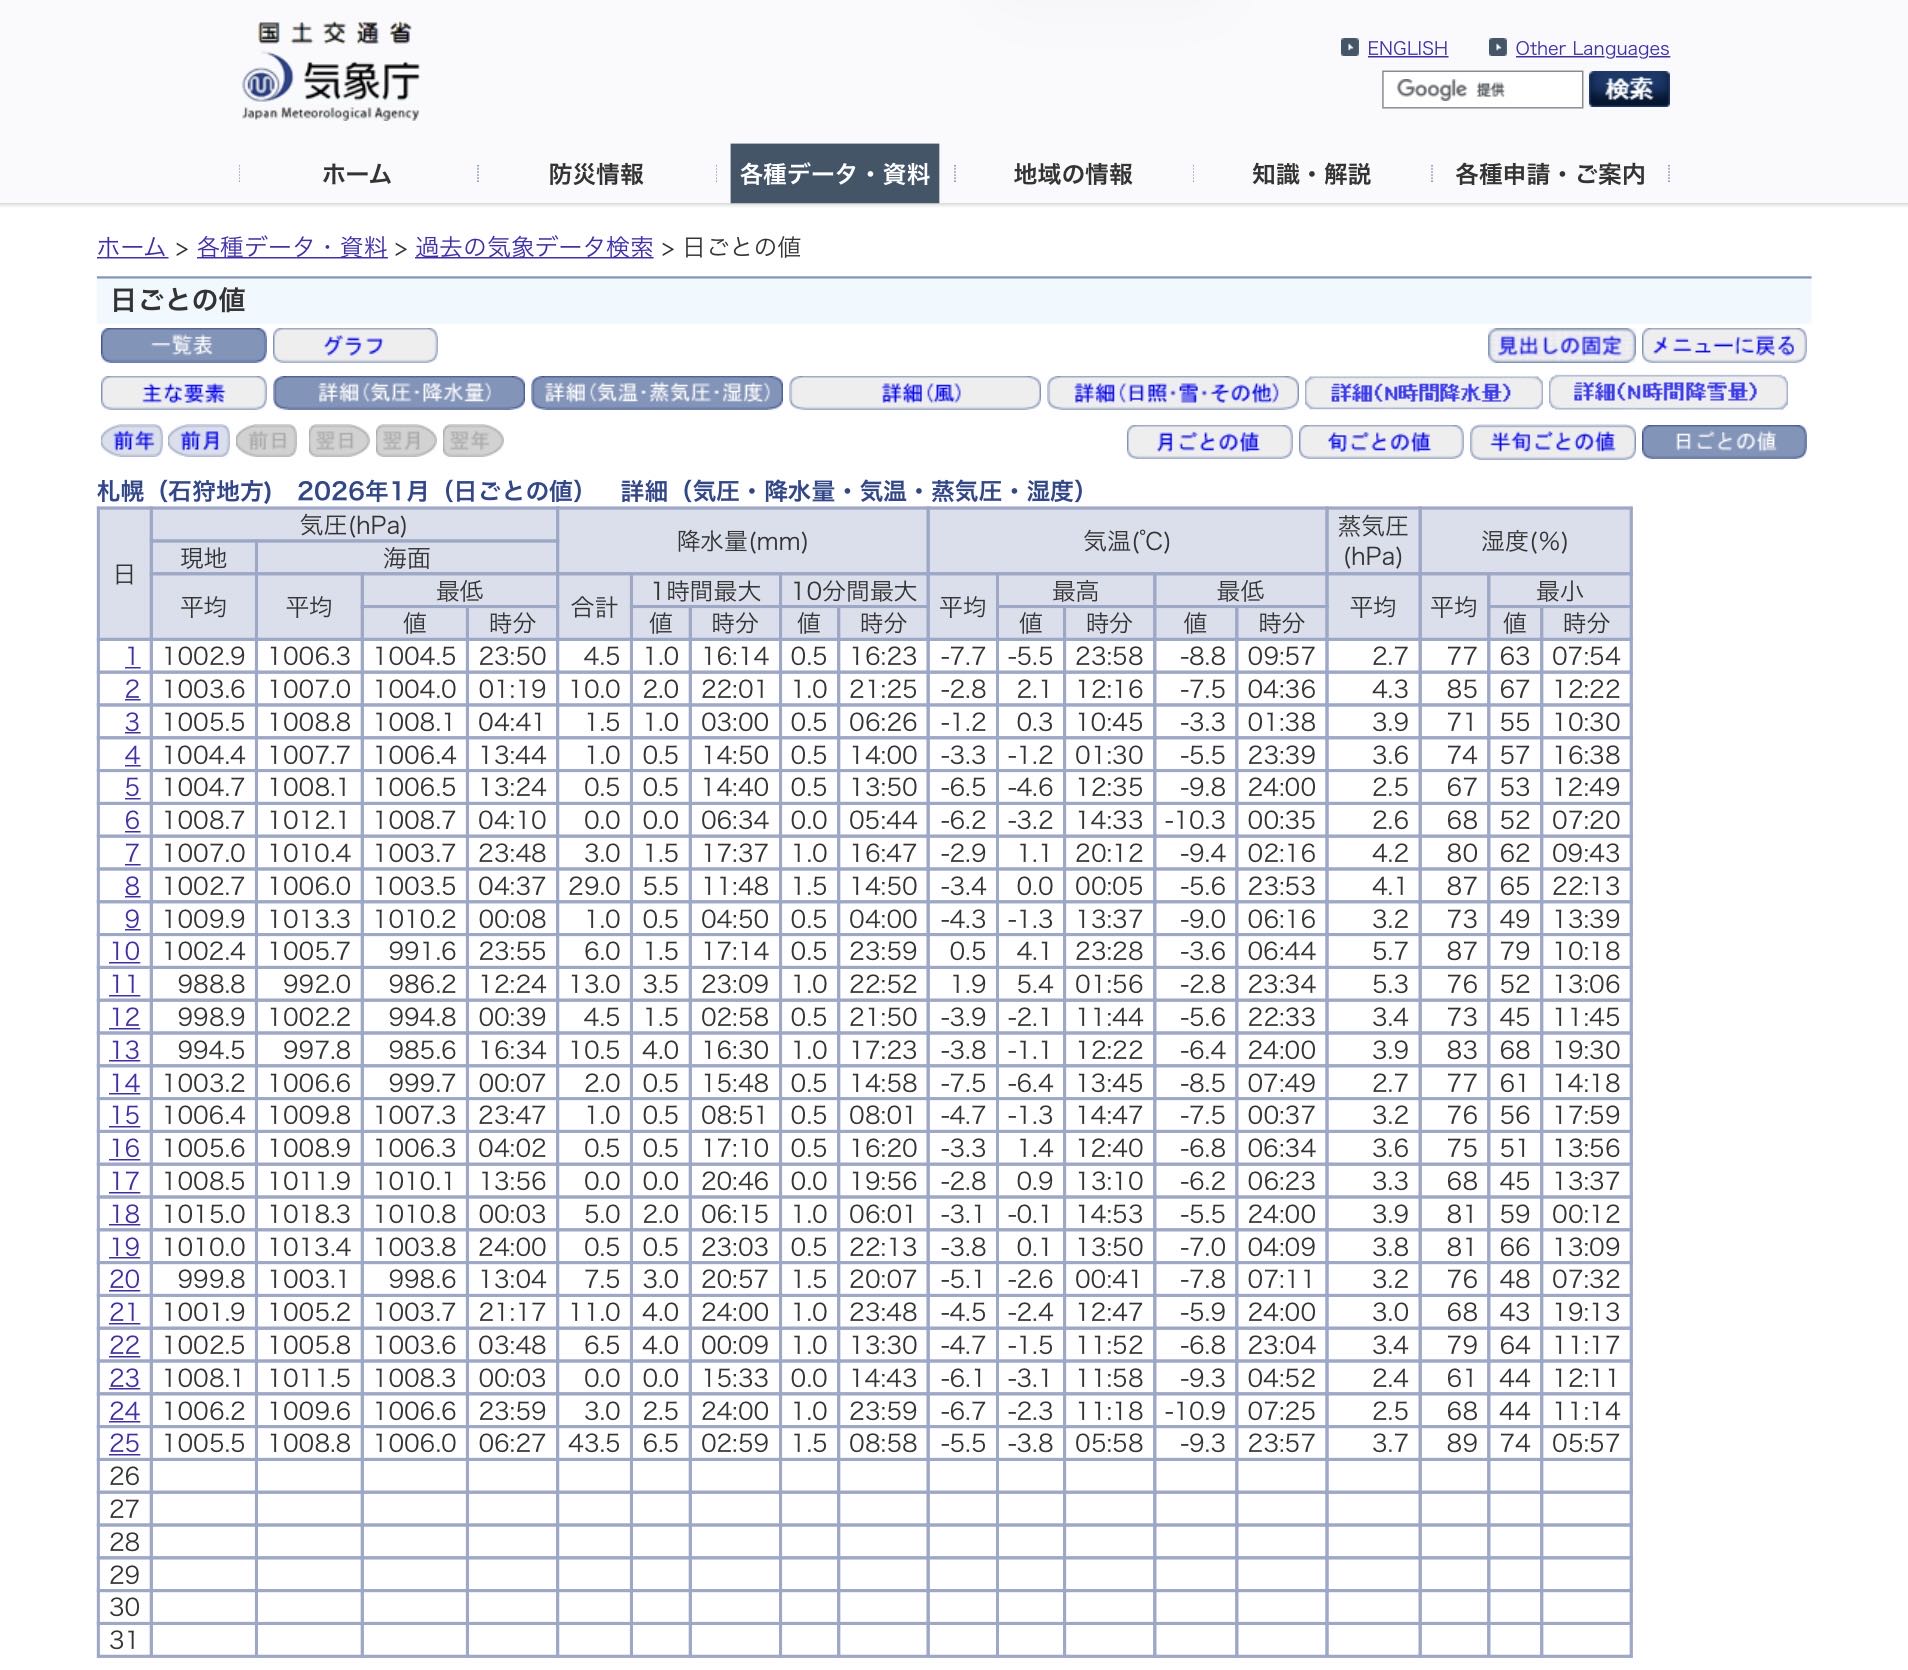Open the 防災情報 menu item
1908x1670 pixels.
tap(596, 174)
